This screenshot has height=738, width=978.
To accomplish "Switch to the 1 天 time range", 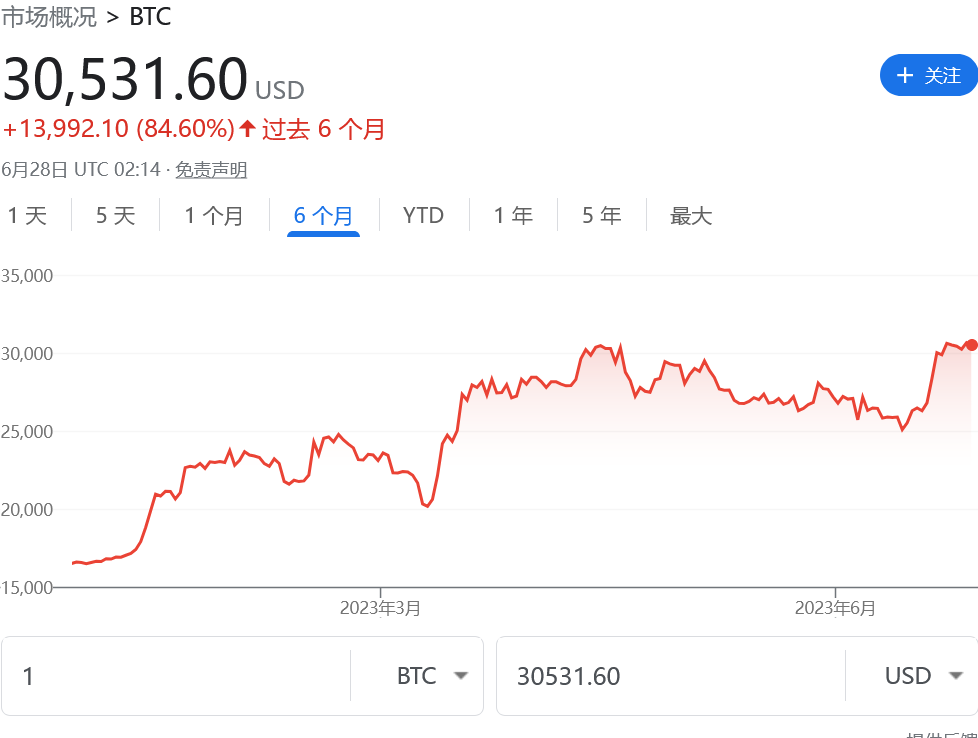I will click(28, 216).
